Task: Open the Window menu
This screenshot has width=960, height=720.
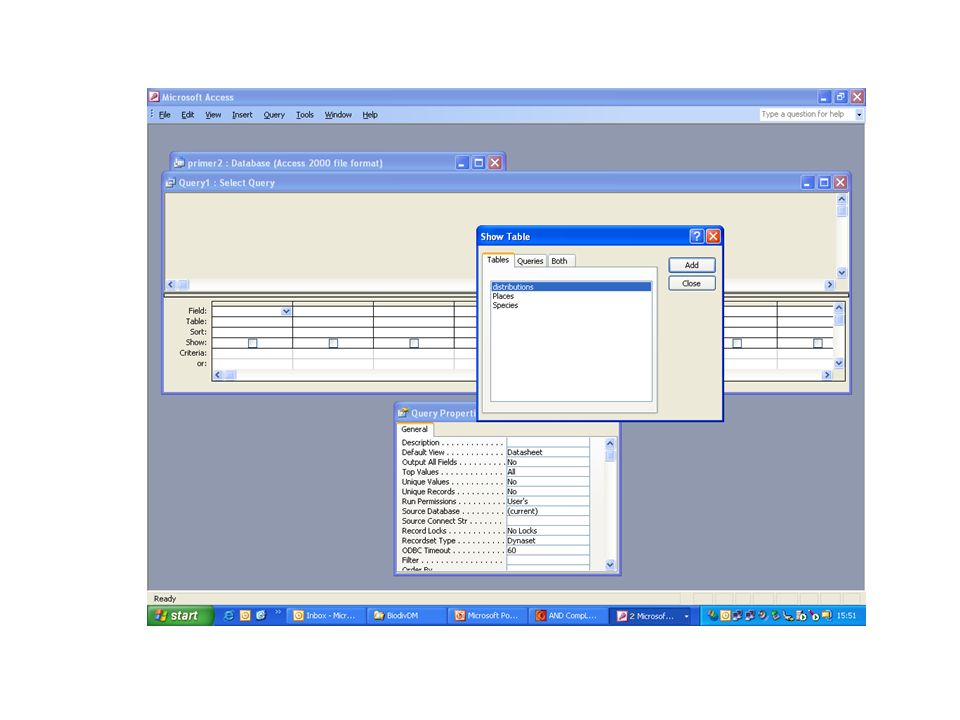Action: coord(338,114)
